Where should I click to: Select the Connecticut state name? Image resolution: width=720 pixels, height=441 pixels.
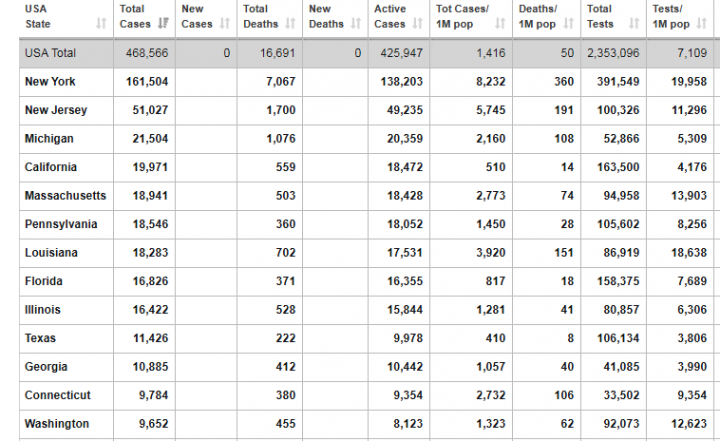[58, 395]
